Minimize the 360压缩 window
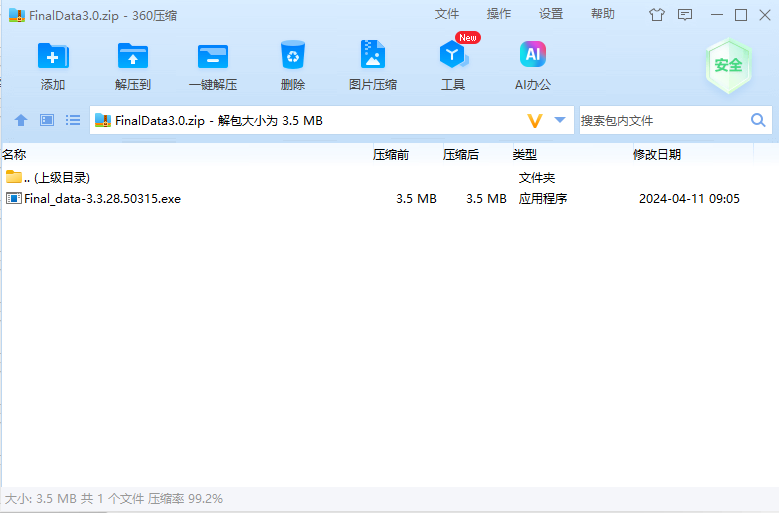Viewport: 779px width, 513px height. pyautogui.click(x=717, y=15)
